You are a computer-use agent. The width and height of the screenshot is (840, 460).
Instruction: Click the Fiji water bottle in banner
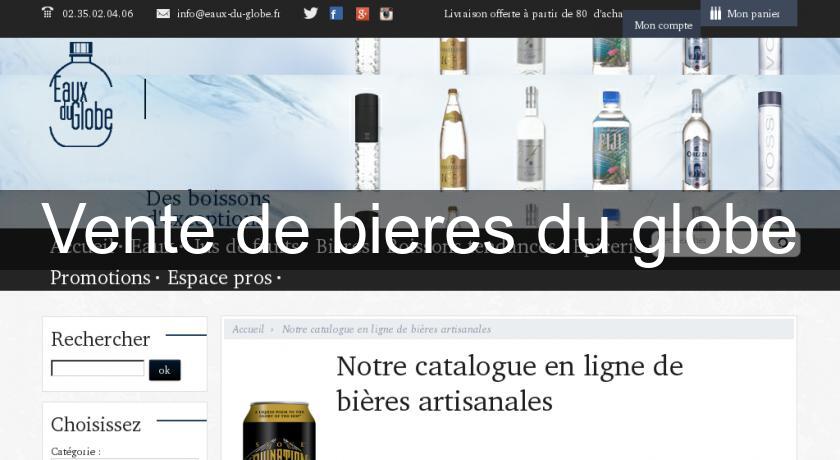611,140
